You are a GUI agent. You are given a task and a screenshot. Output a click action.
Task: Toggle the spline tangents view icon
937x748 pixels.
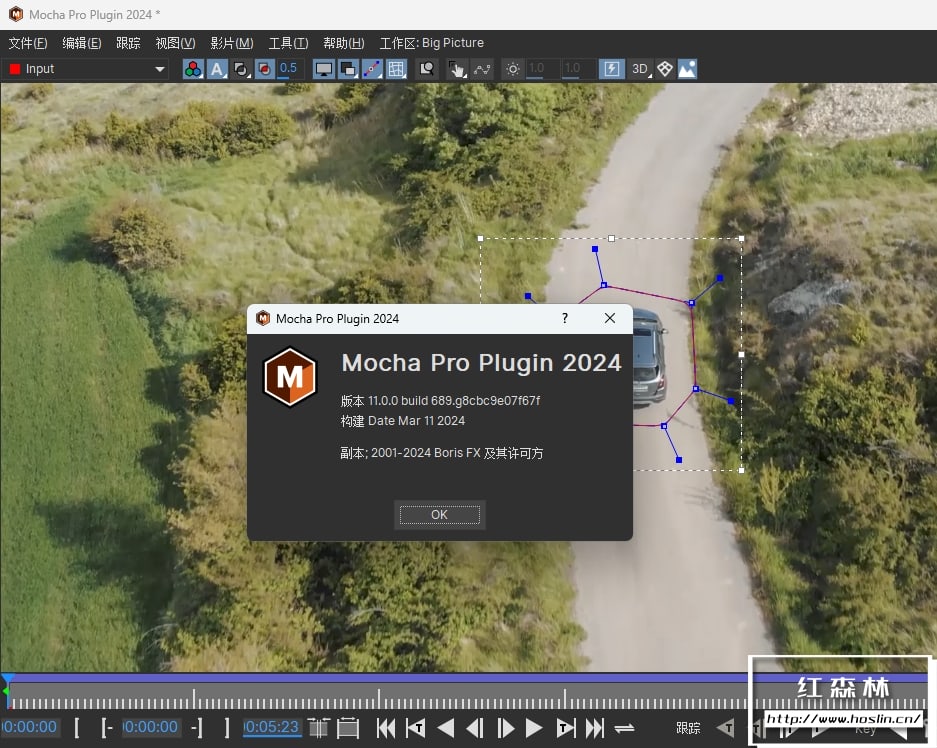pos(372,69)
